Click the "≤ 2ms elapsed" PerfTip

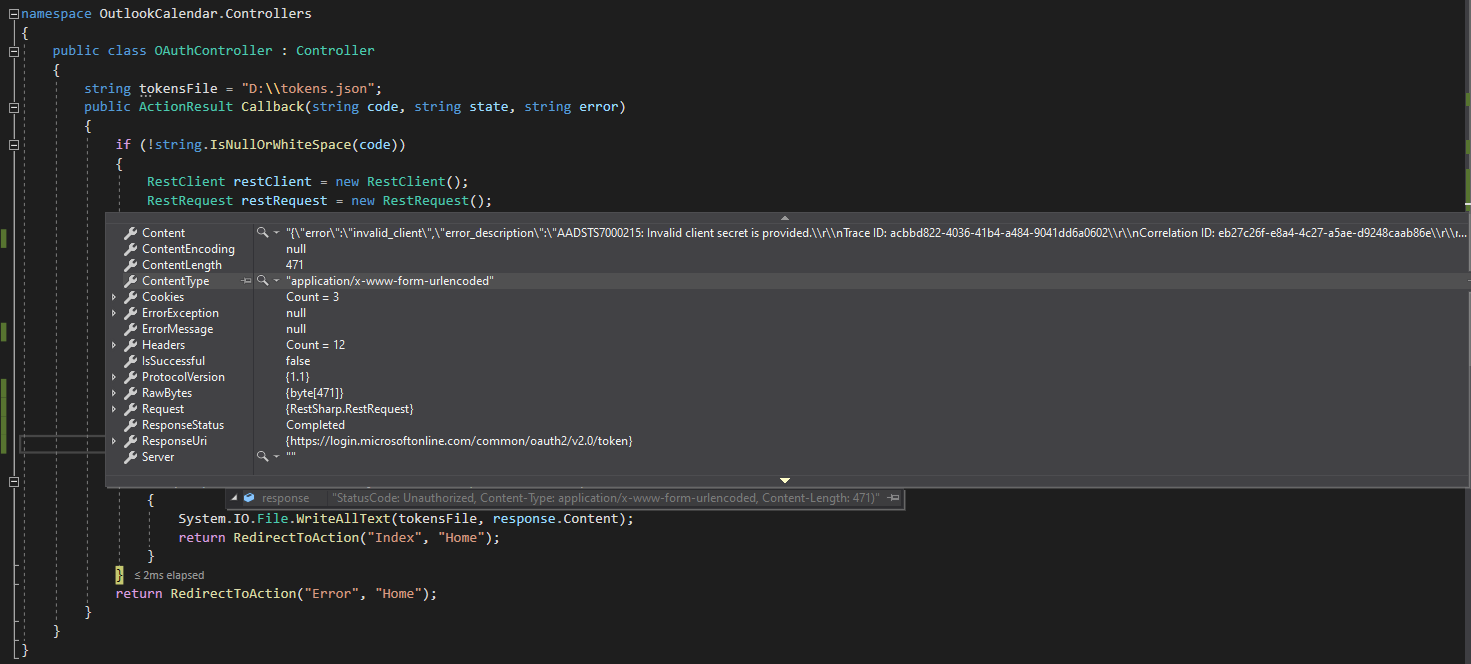coord(169,575)
